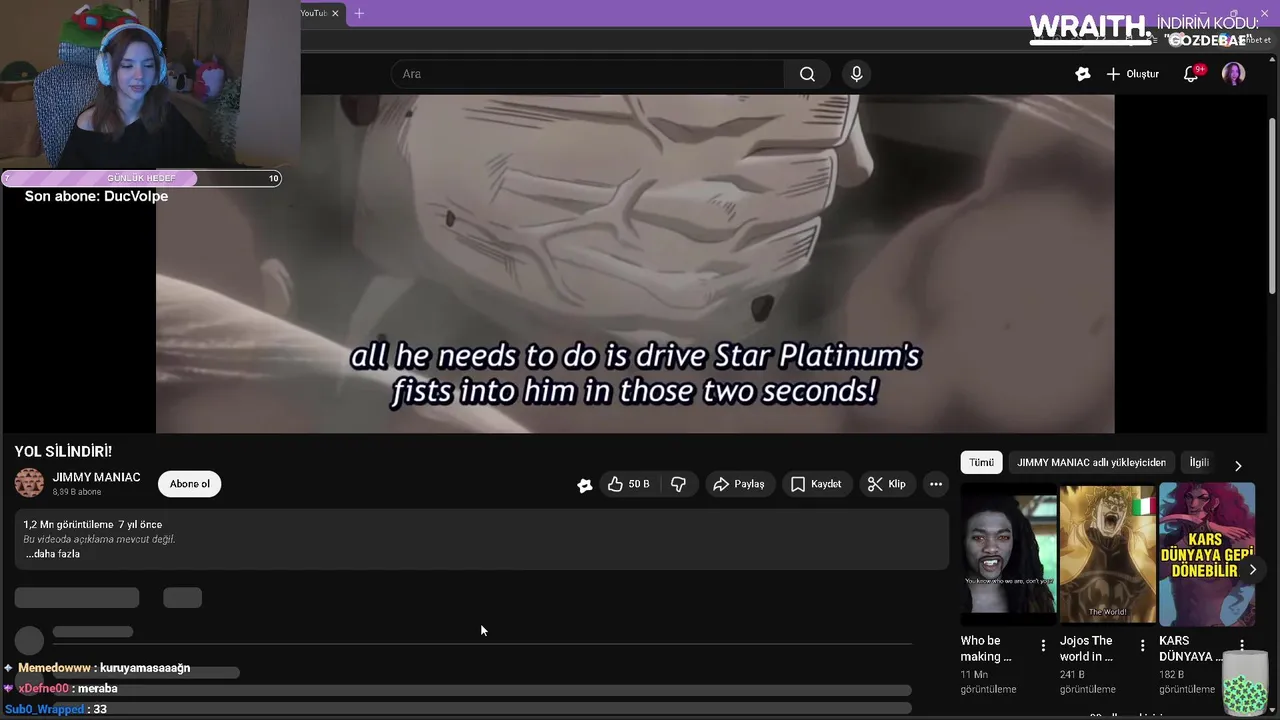Click the YOL SİLİNDİRİ! video title

pos(63,452)
